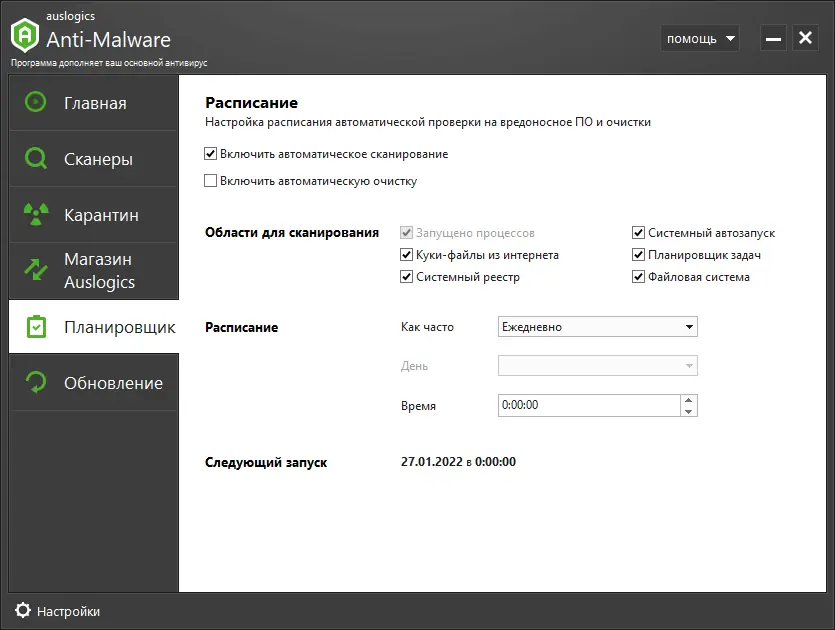Screen dimensions: 835x630
Task: Select the Планировщик scheduler icon
Action: tap(34, 326)
